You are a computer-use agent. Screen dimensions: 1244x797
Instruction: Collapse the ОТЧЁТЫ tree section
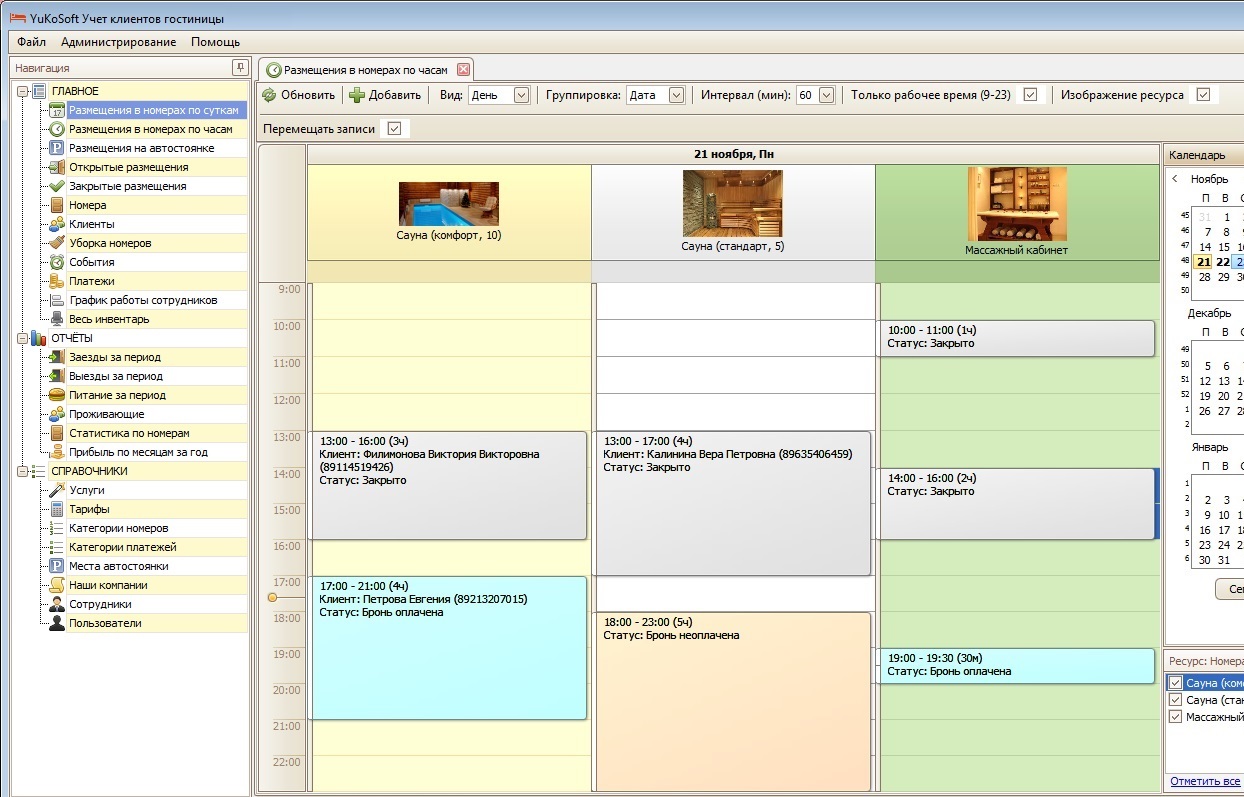point(22,338)
